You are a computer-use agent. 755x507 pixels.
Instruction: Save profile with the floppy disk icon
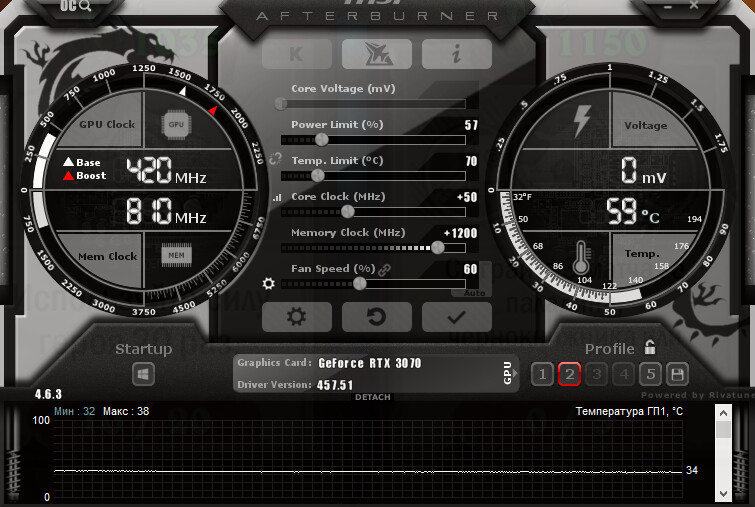(x=677, y=374)
